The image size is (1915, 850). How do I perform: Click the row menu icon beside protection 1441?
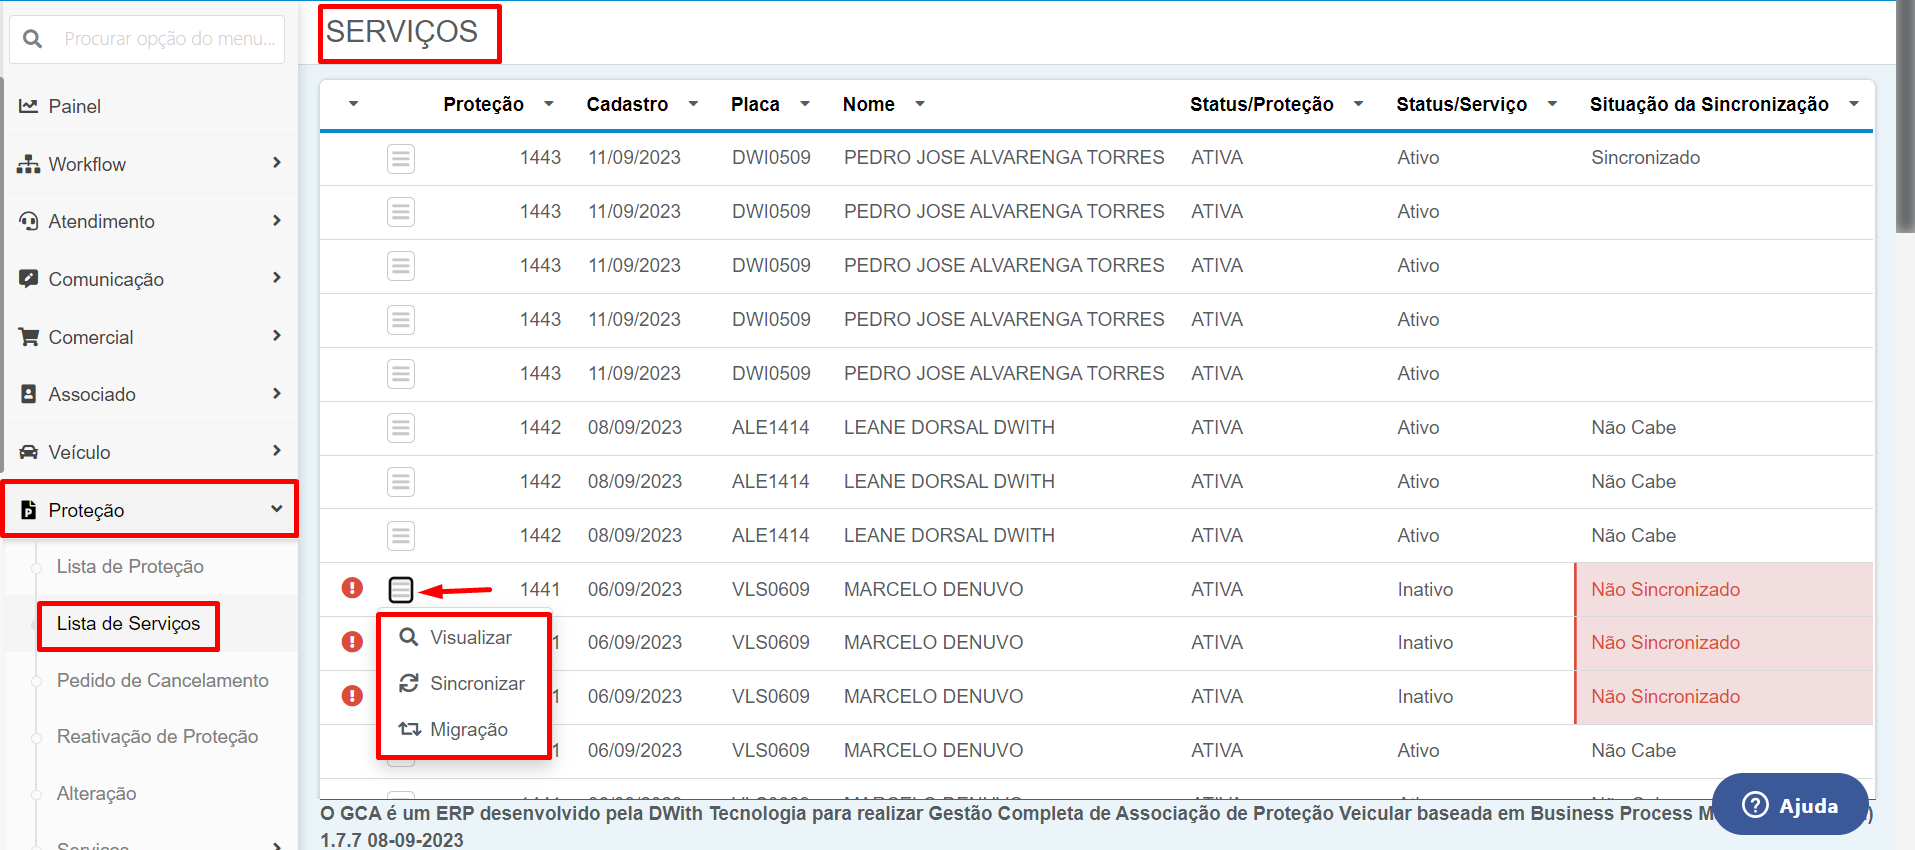click(x=401, y=590)
